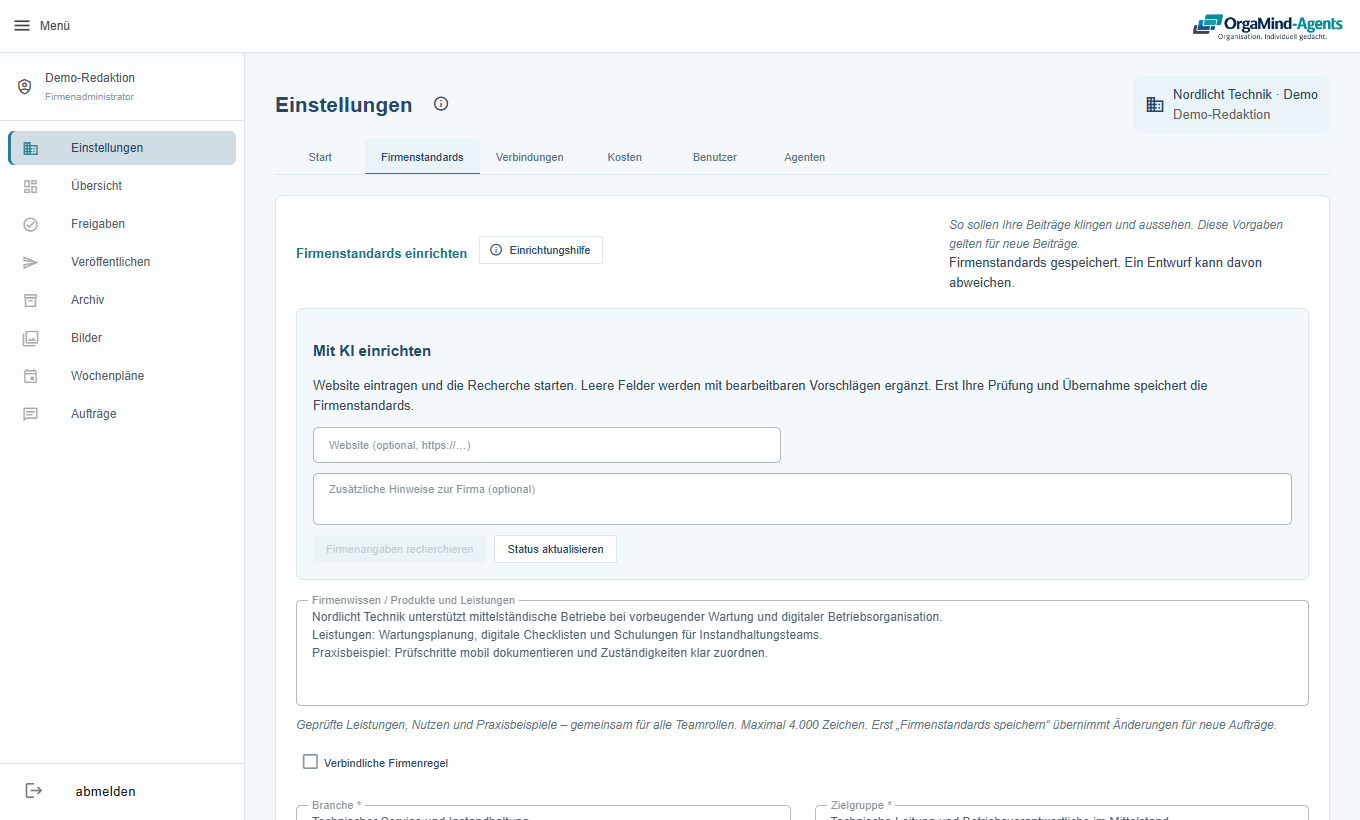This screenshot has height=820, width=1360.
Task: Click the Aufträge message icon
Action: [x=30, y=414]
